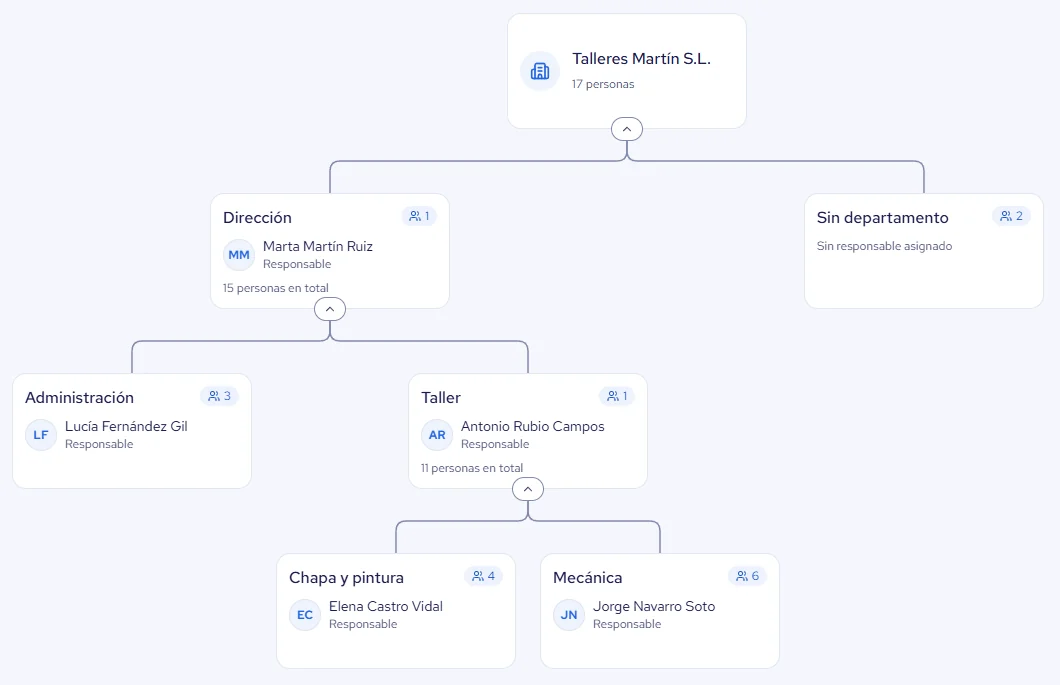
Task: Click the '11 personas en total' text
Action: 472,468
